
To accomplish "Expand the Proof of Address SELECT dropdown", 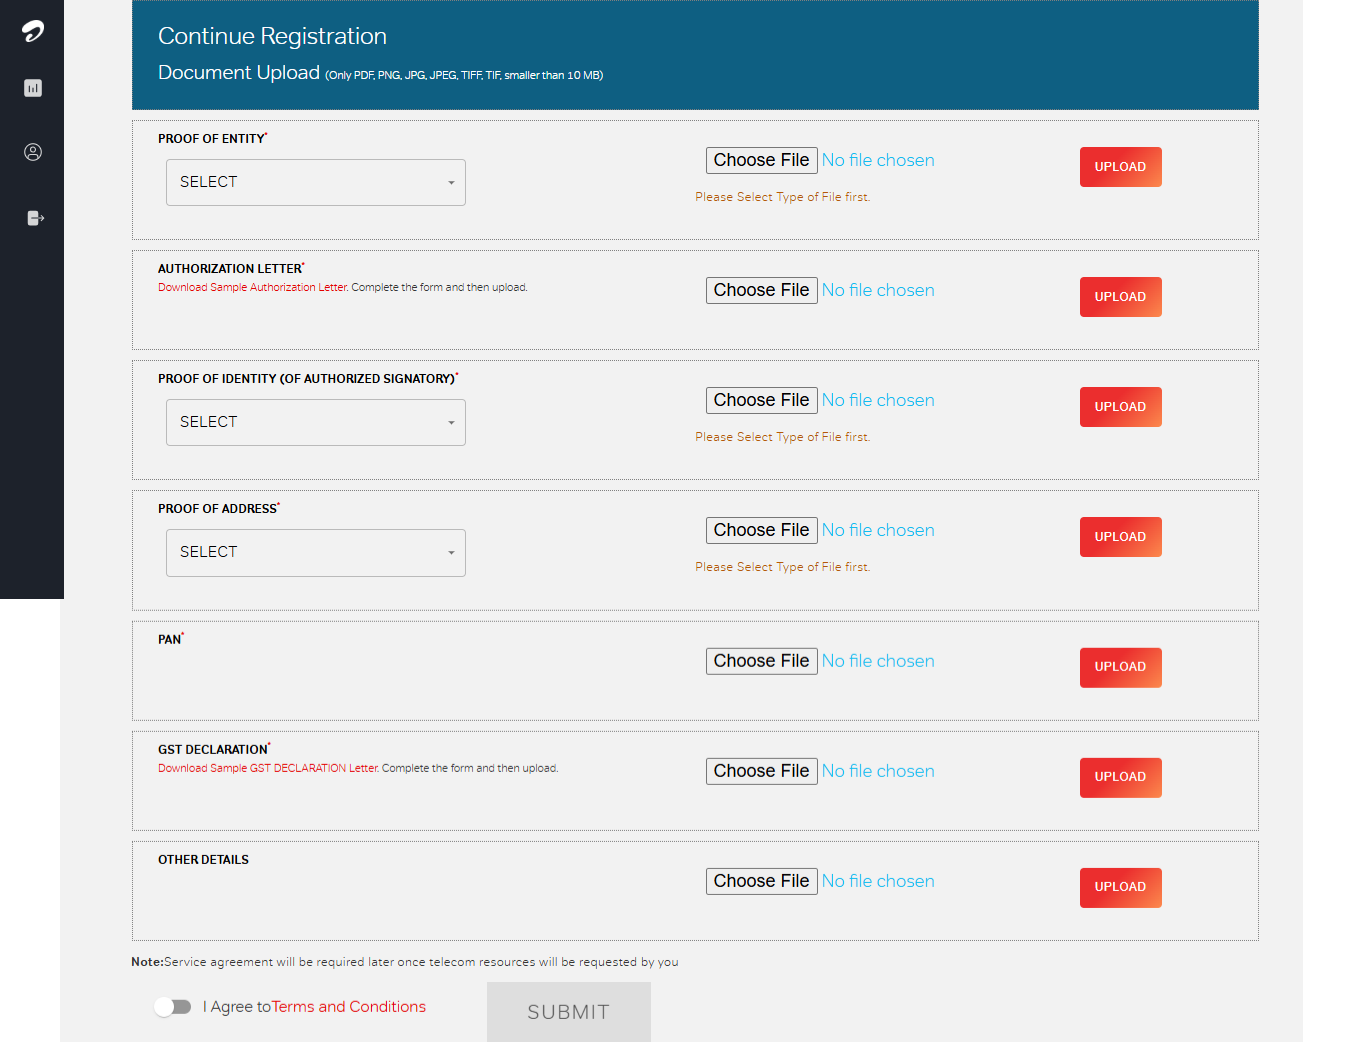I will click(x=315, y=552).
